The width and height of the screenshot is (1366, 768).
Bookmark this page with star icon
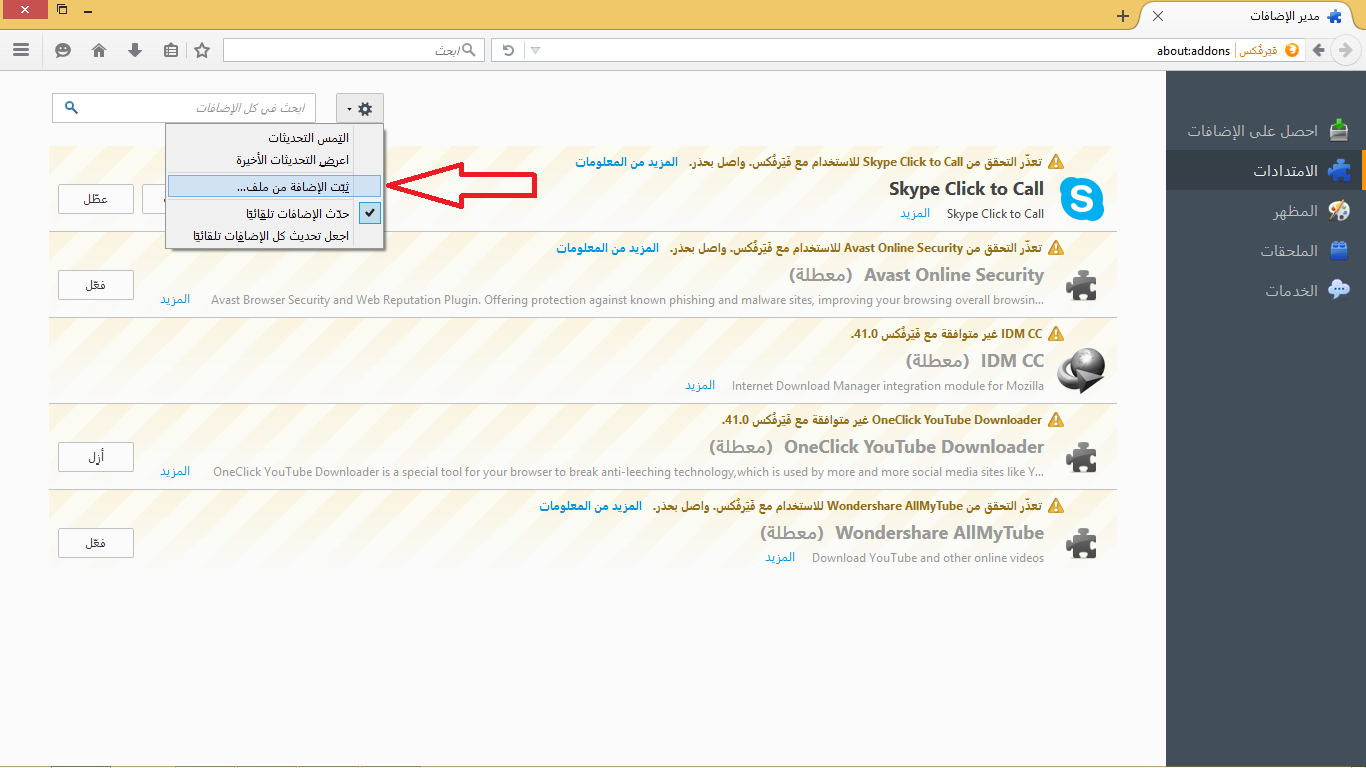pyautogui.click(x=202, y=50)
